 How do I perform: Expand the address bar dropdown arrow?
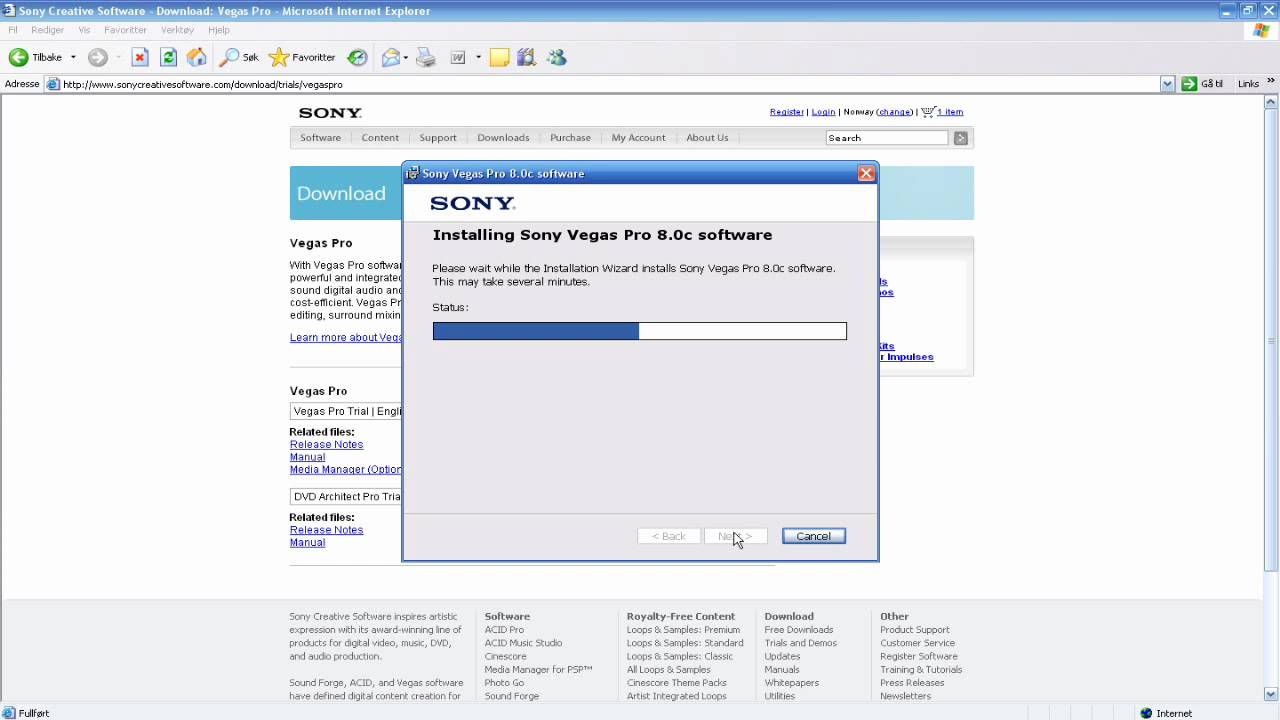[1167, 84]
